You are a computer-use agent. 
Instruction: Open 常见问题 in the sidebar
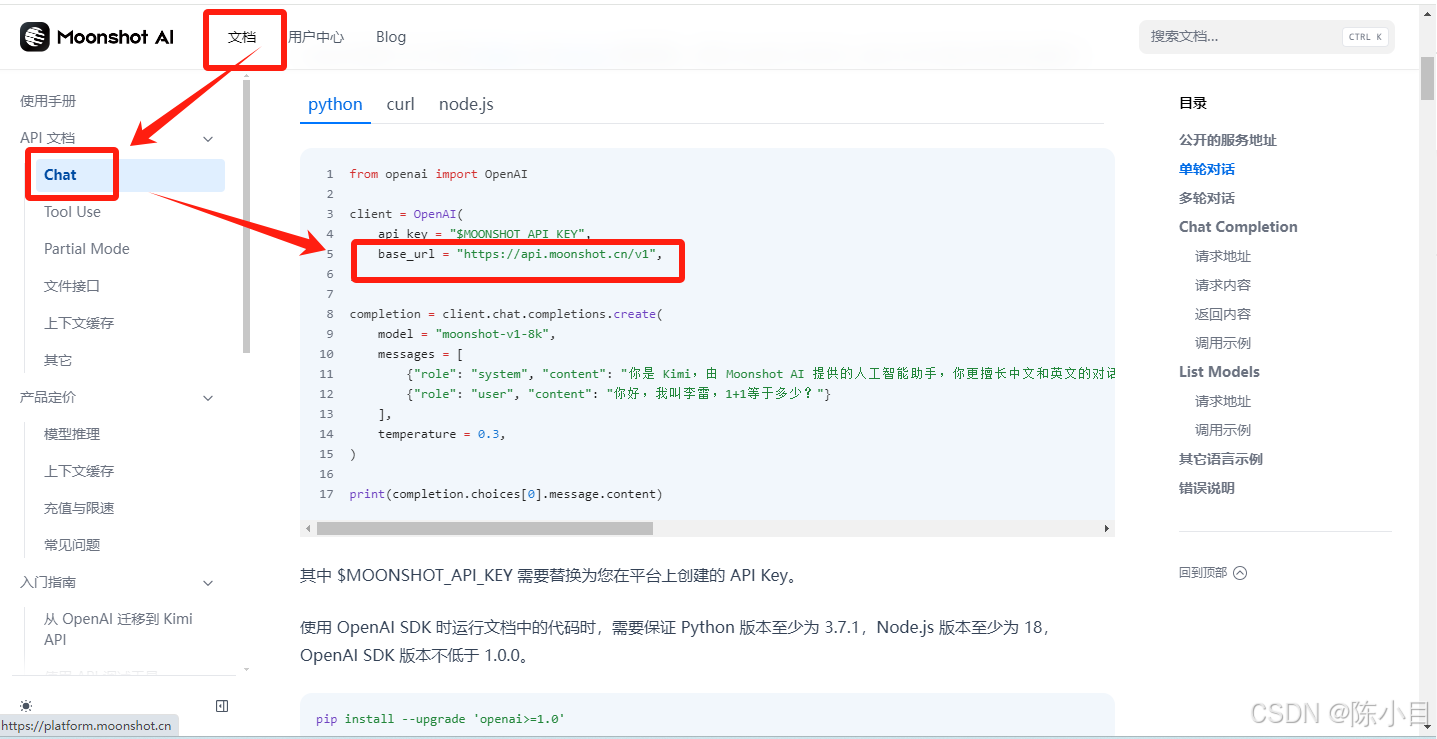point(72,545)
